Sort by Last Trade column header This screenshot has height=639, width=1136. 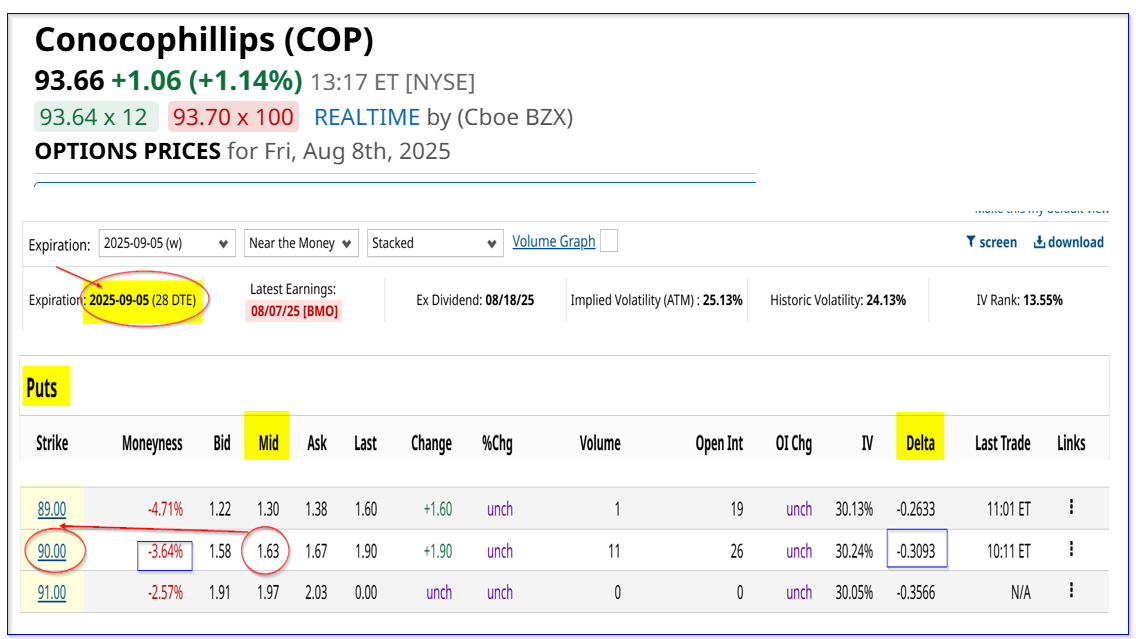[x=1003, y=443]
